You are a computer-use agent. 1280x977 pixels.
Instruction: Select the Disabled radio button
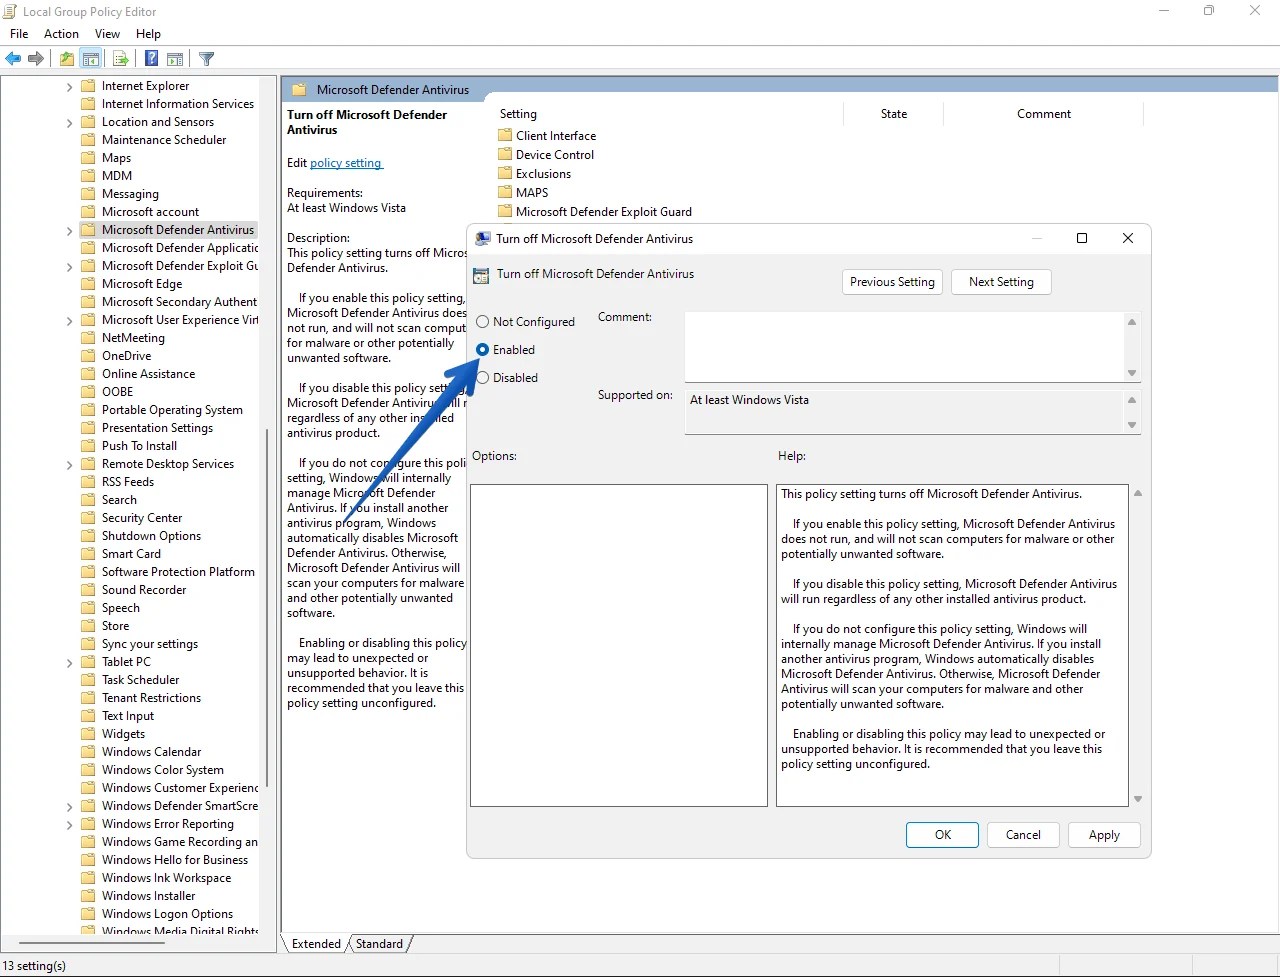pyautogui.click(x=483, y=377)
